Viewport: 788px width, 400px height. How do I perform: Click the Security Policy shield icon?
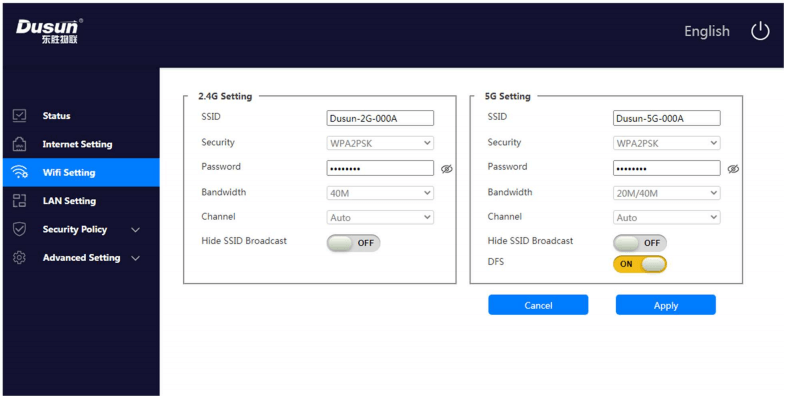coord(19,229)
